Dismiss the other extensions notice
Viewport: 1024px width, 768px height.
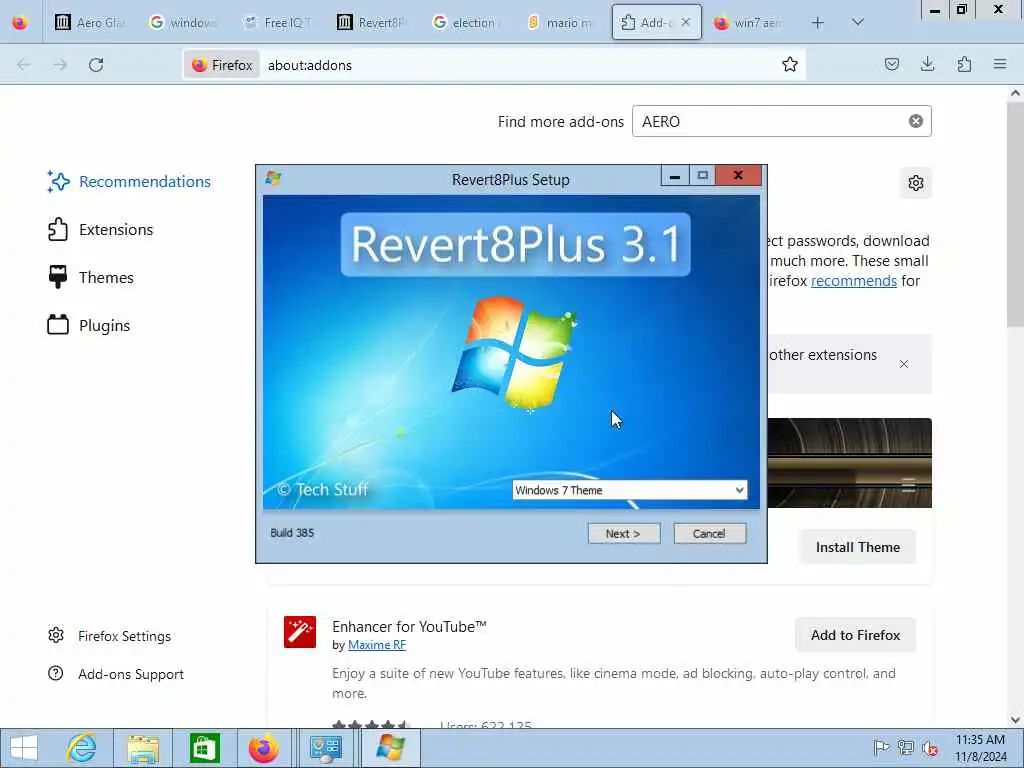point(904,364)
